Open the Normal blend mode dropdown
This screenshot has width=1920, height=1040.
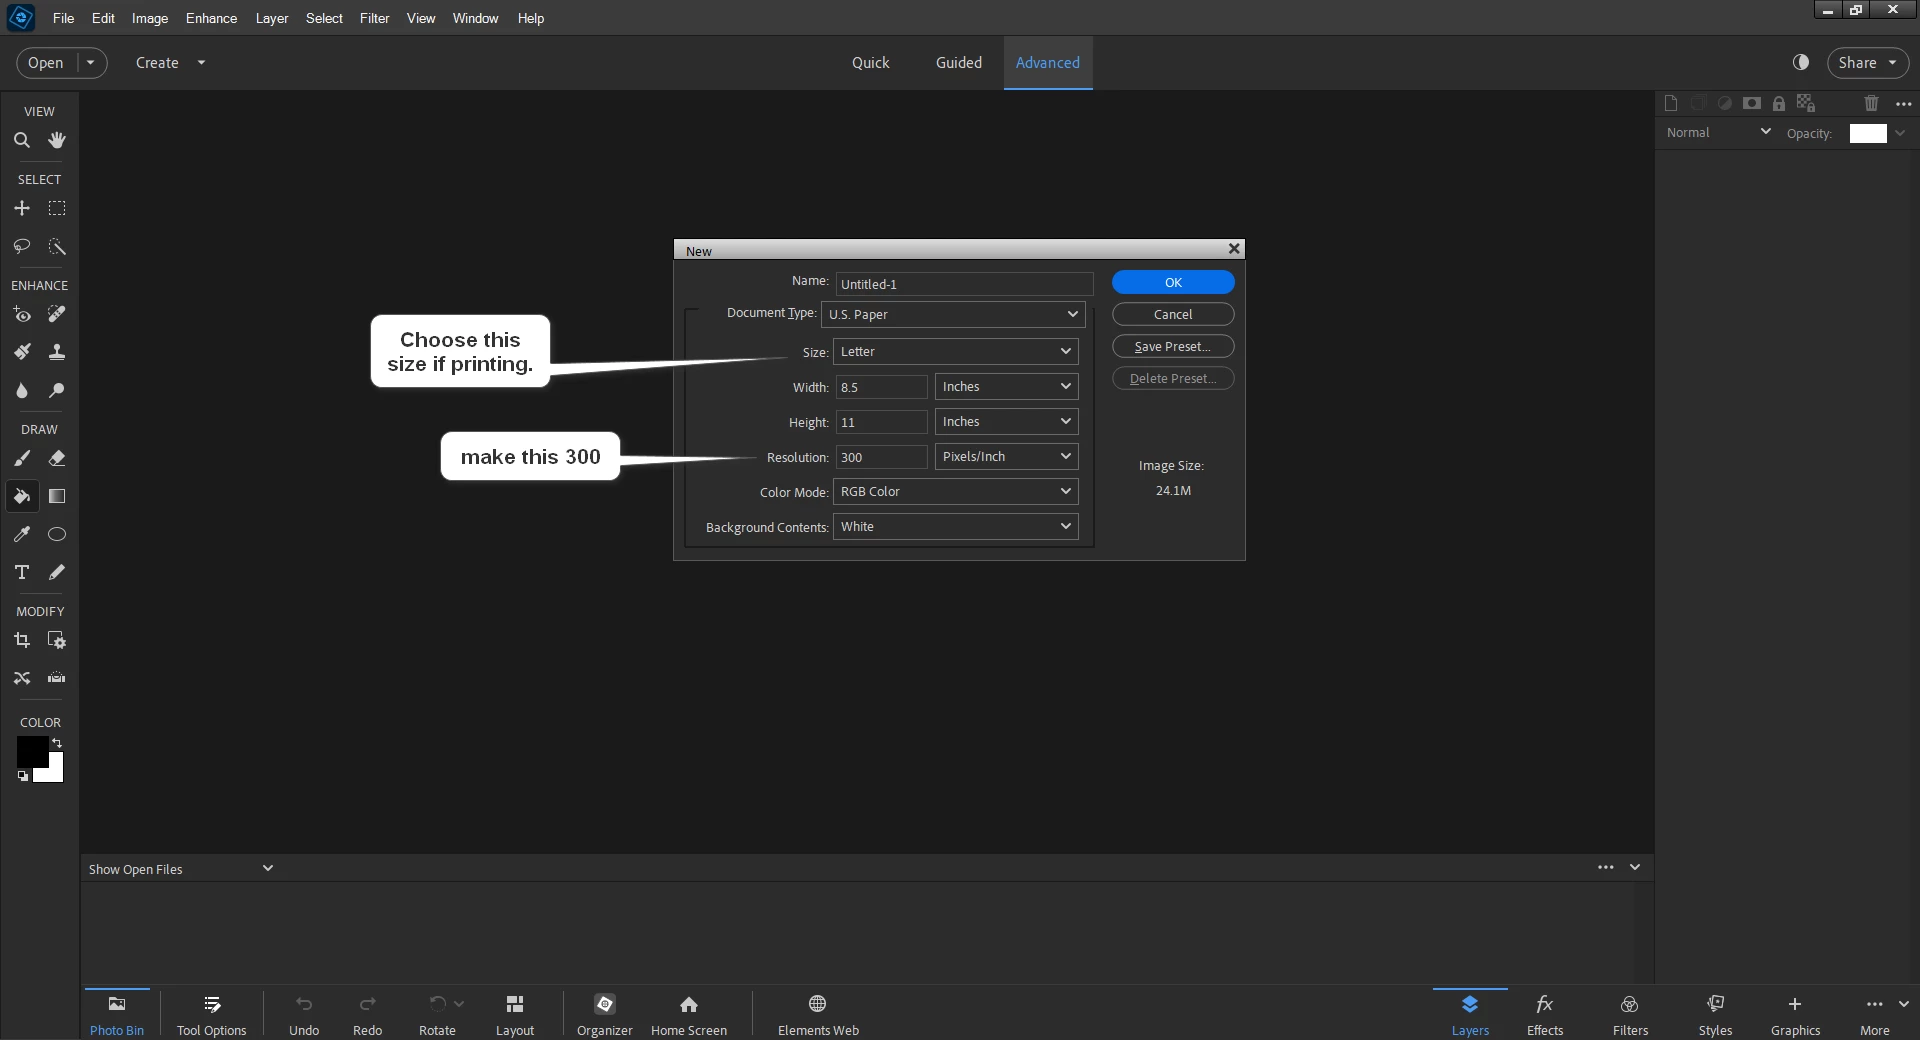(1718, 132)
